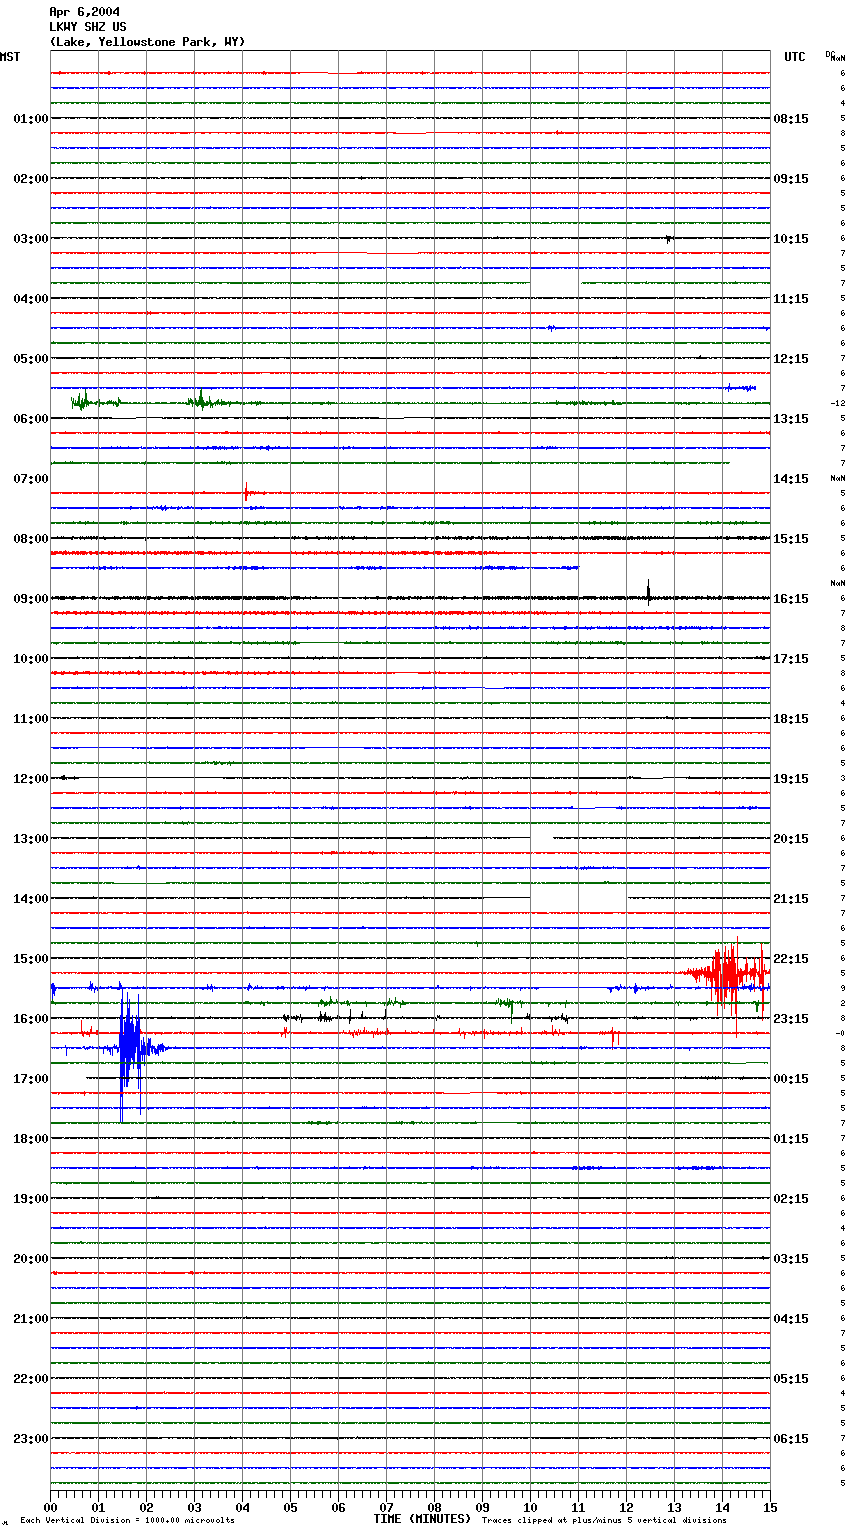The height and width of the screenshot is (1534, 850).
Task: Click the 'MST' column label
Action: pyautogui.click(x=10, y=57)
